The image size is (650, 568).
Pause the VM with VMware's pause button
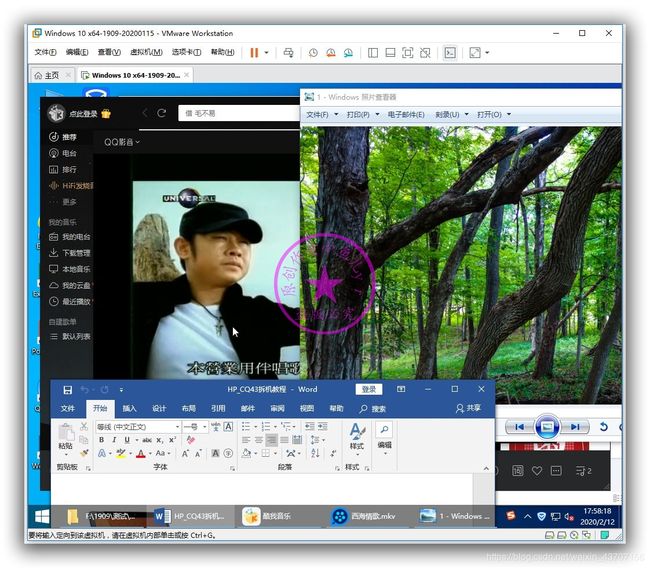click(254, 53)
